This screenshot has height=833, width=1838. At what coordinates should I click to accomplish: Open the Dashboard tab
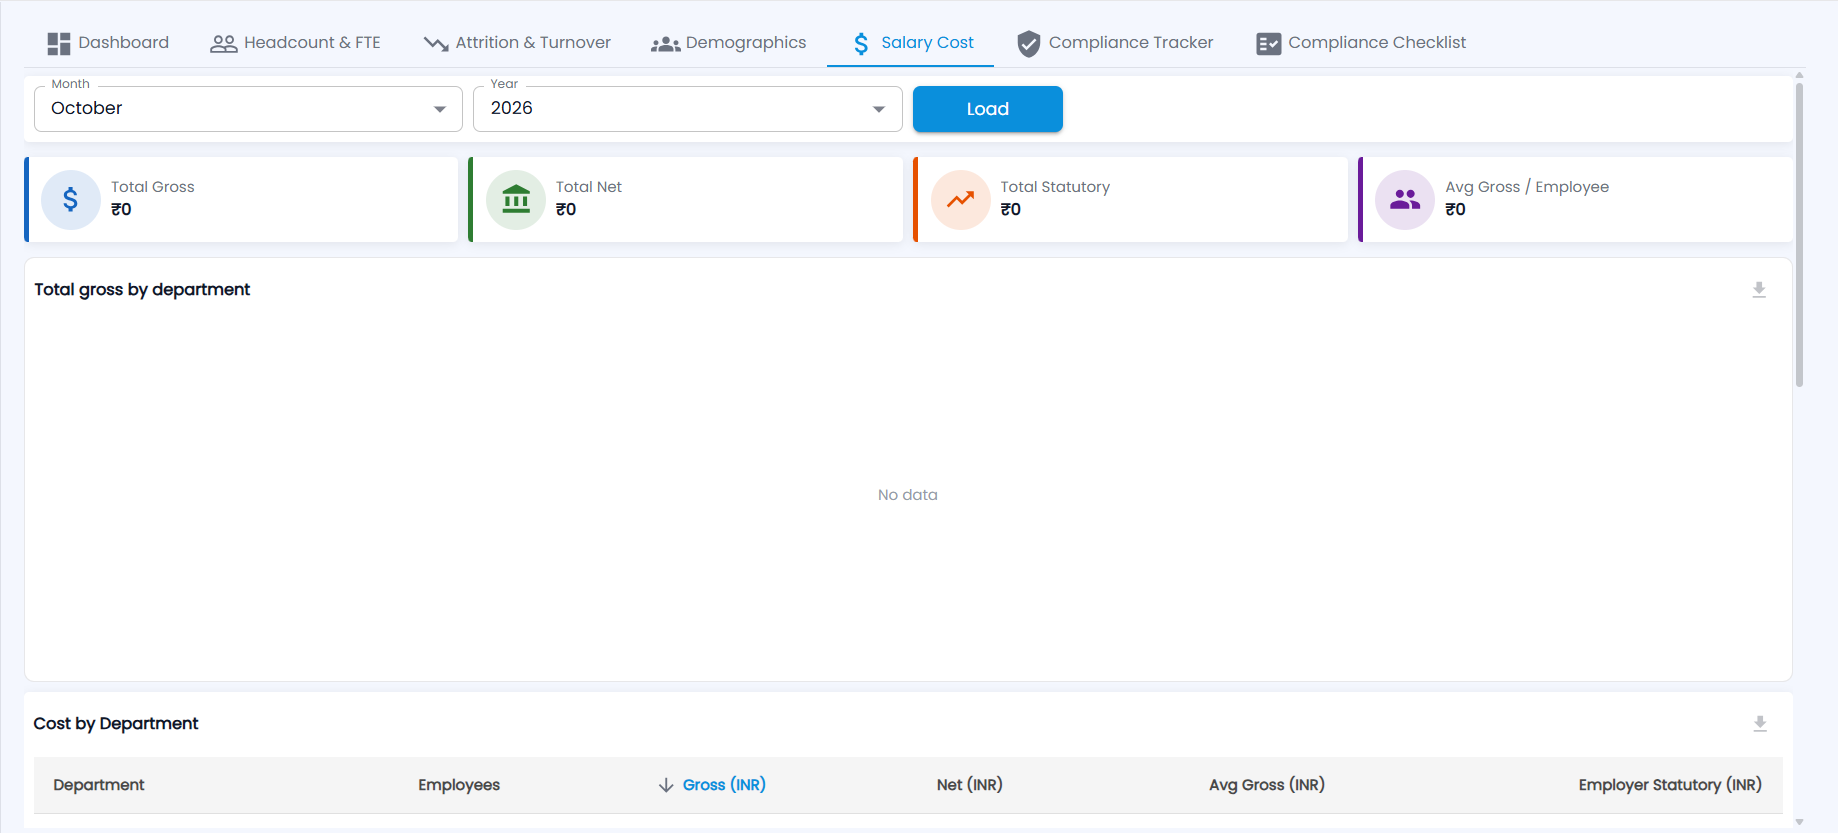tap(108, 43)
